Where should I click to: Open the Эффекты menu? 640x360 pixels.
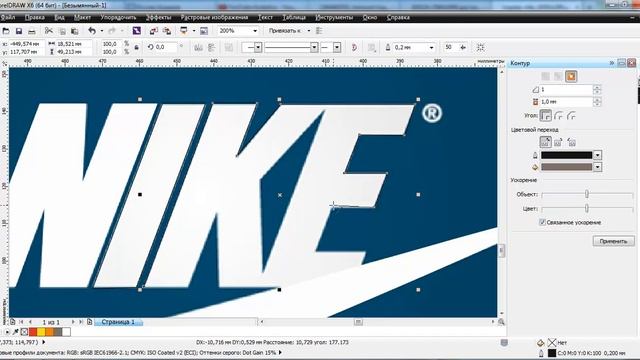tap(159, 18)
